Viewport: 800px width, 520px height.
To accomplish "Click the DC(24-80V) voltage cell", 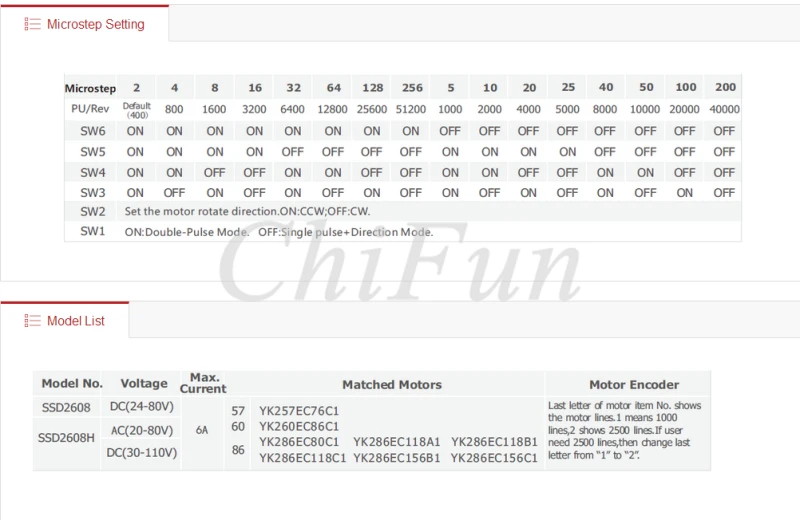I will pos(142,407).
